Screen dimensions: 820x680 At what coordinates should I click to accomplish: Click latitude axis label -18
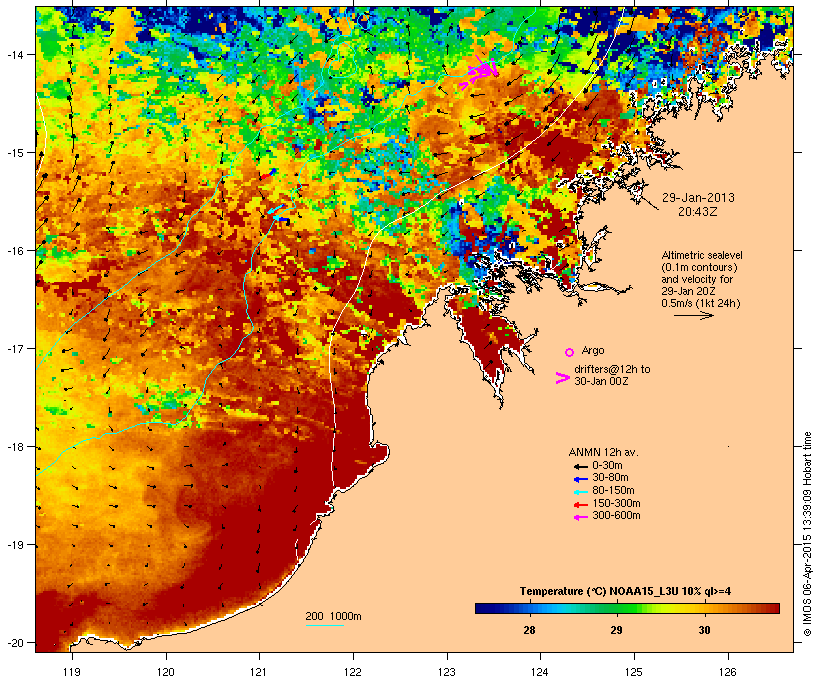click(x=14, y=447)
